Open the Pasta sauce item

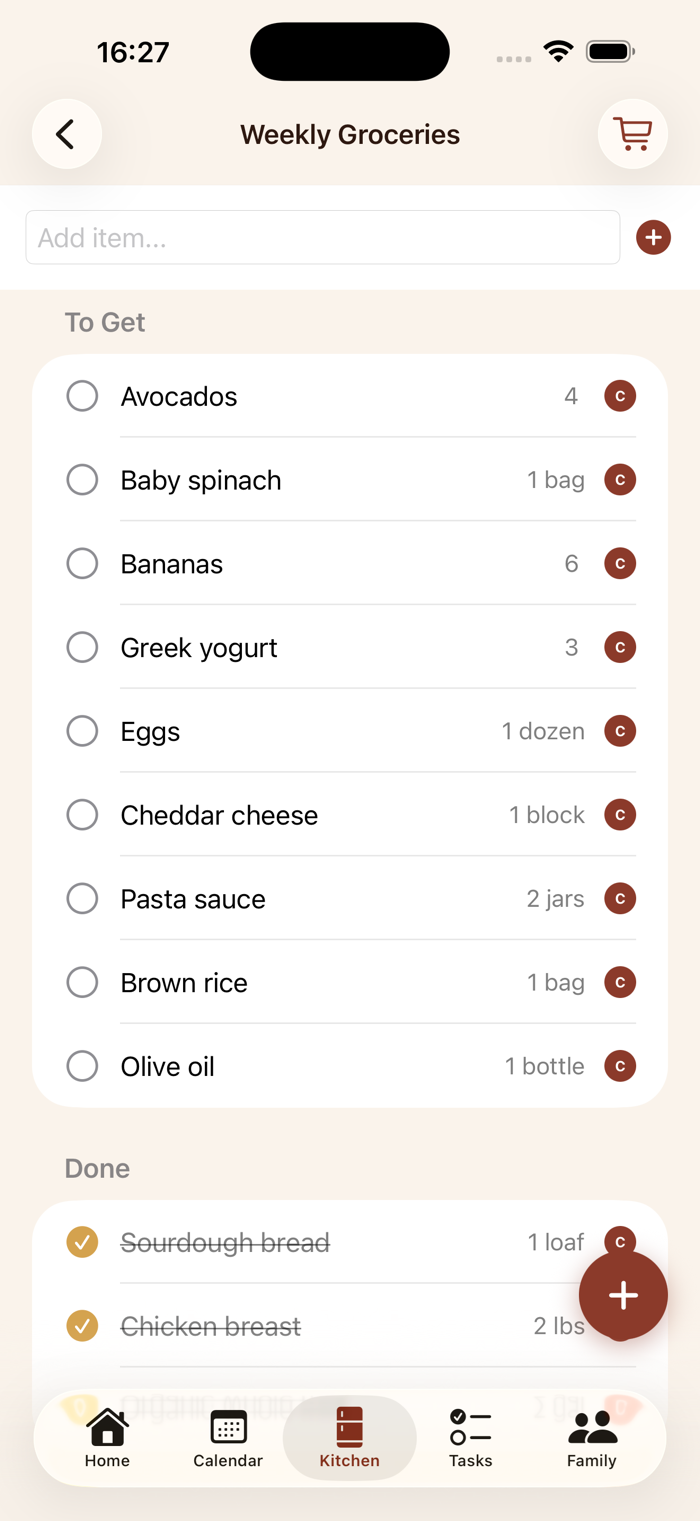coord(193,899)
